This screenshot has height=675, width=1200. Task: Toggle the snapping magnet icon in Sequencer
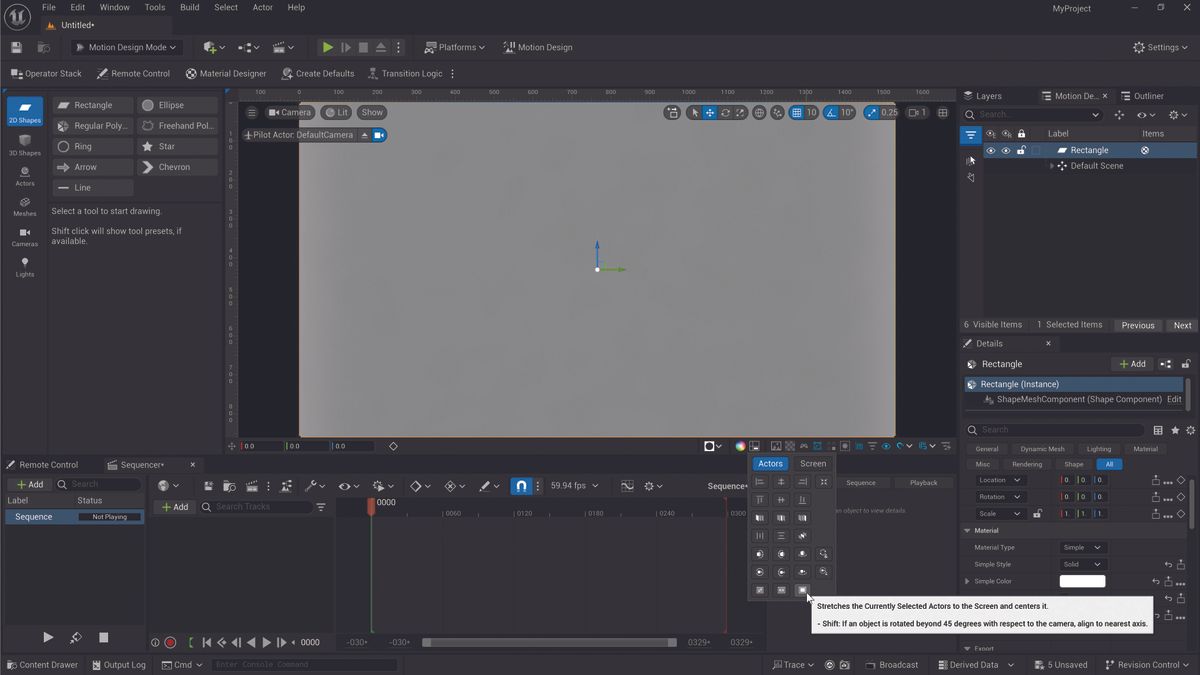pos(521,485)
